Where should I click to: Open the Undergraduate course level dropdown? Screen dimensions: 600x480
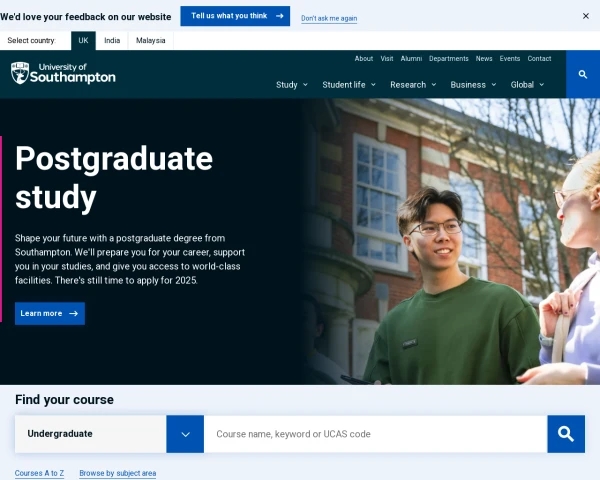pyautogui.click(x=109, y=434)
